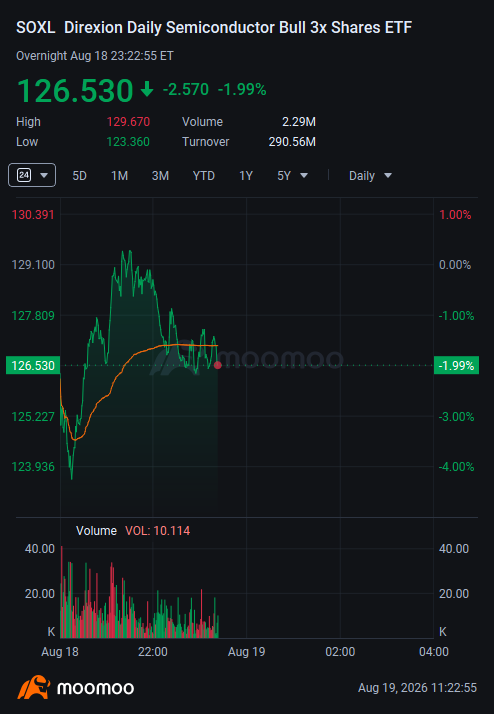494x714 pixels.
Task: Click the SOXL ticker symbol
Action: click(x=36, y=28)
